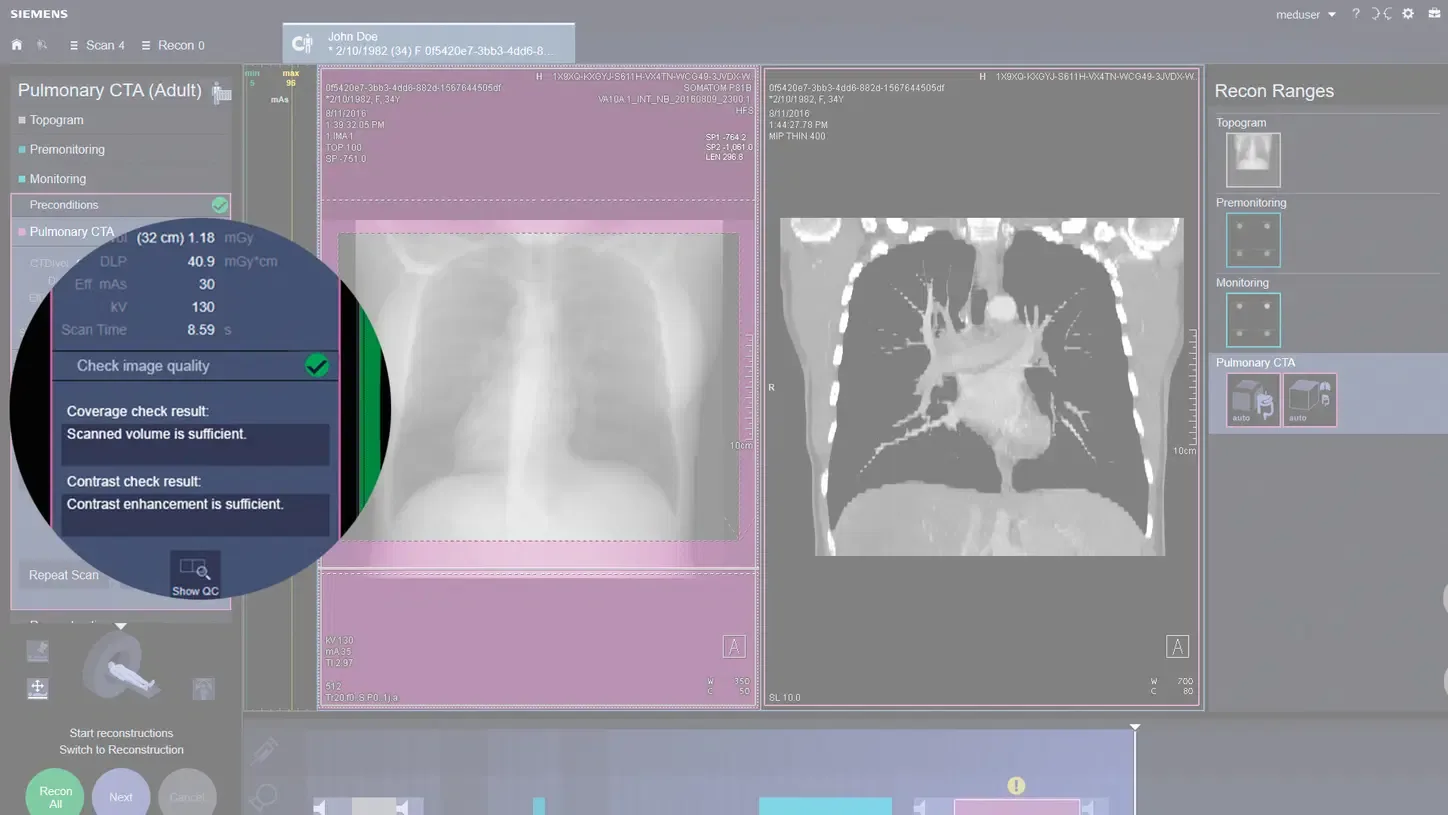Image resolution: width=1448 pixels, height=815 pixels.
Task: Open the patient browser icon beside Home
Action: (x=42, y=45)
